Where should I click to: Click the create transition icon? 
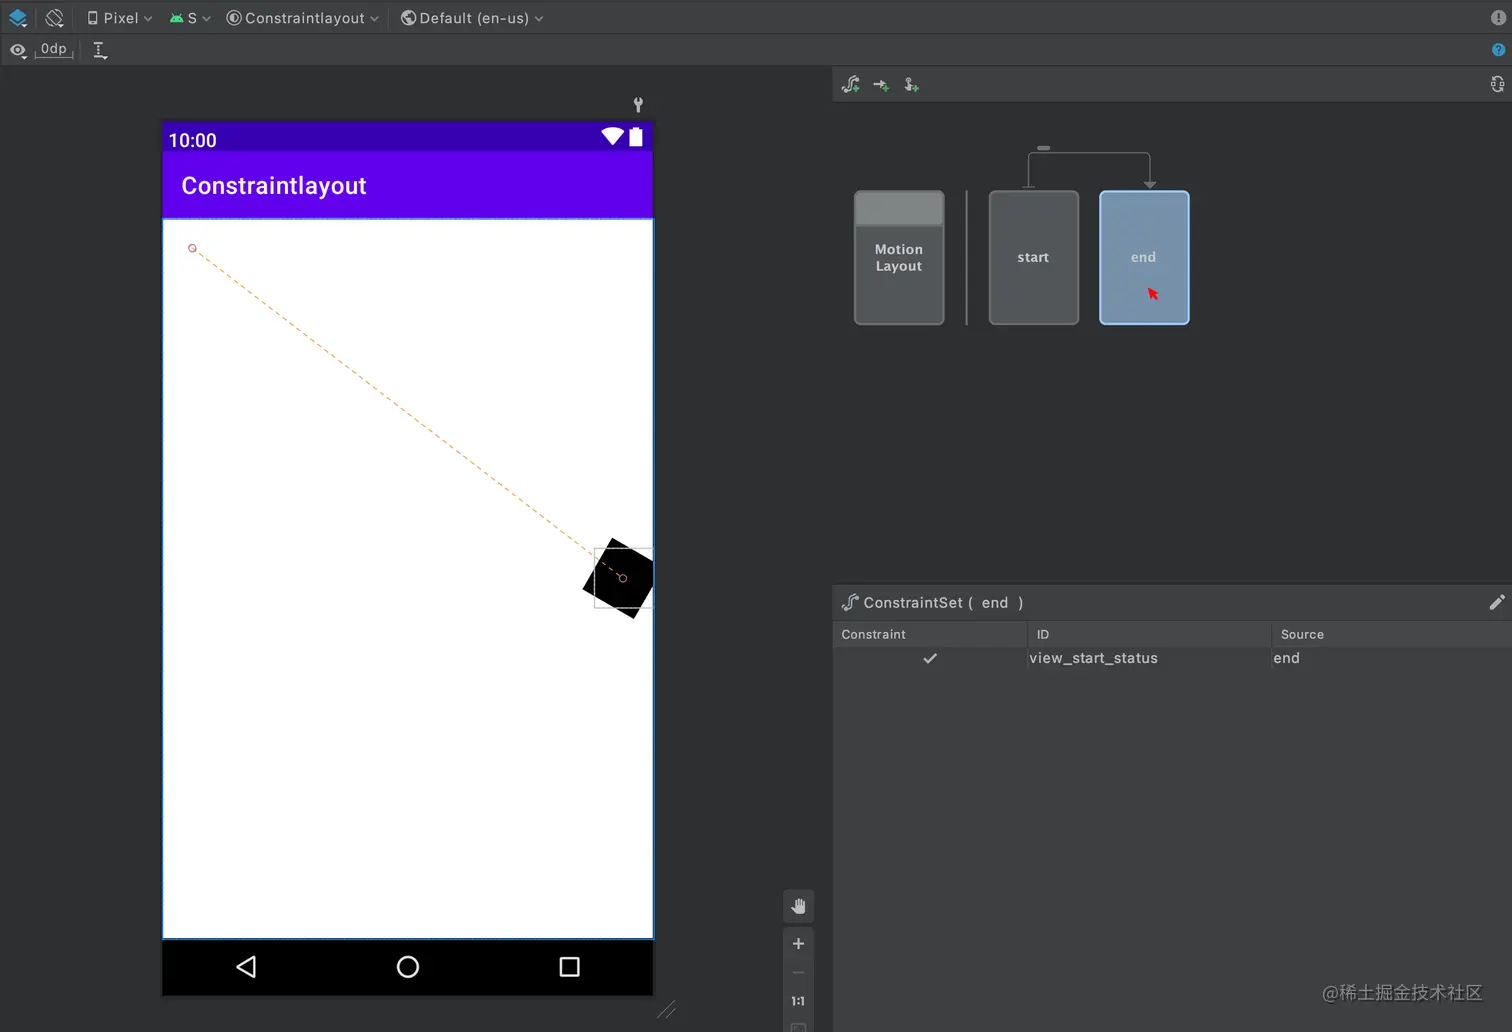(881, 85)
